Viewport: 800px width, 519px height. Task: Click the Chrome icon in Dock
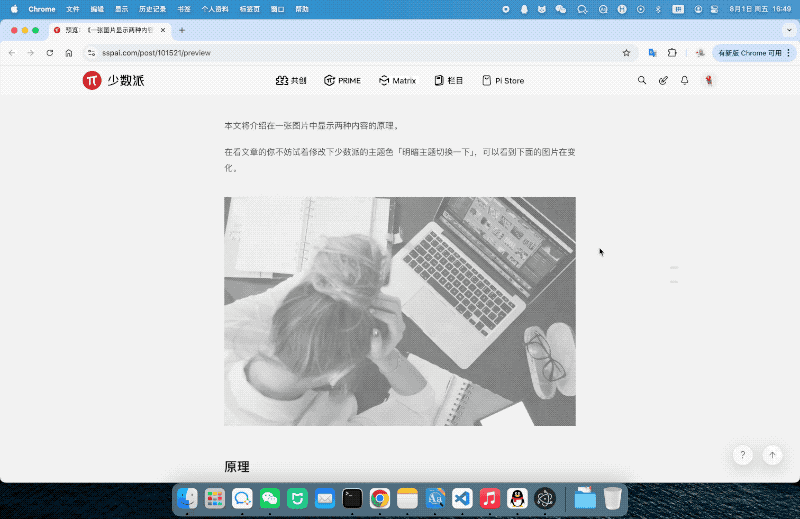[x=380, y=498]
